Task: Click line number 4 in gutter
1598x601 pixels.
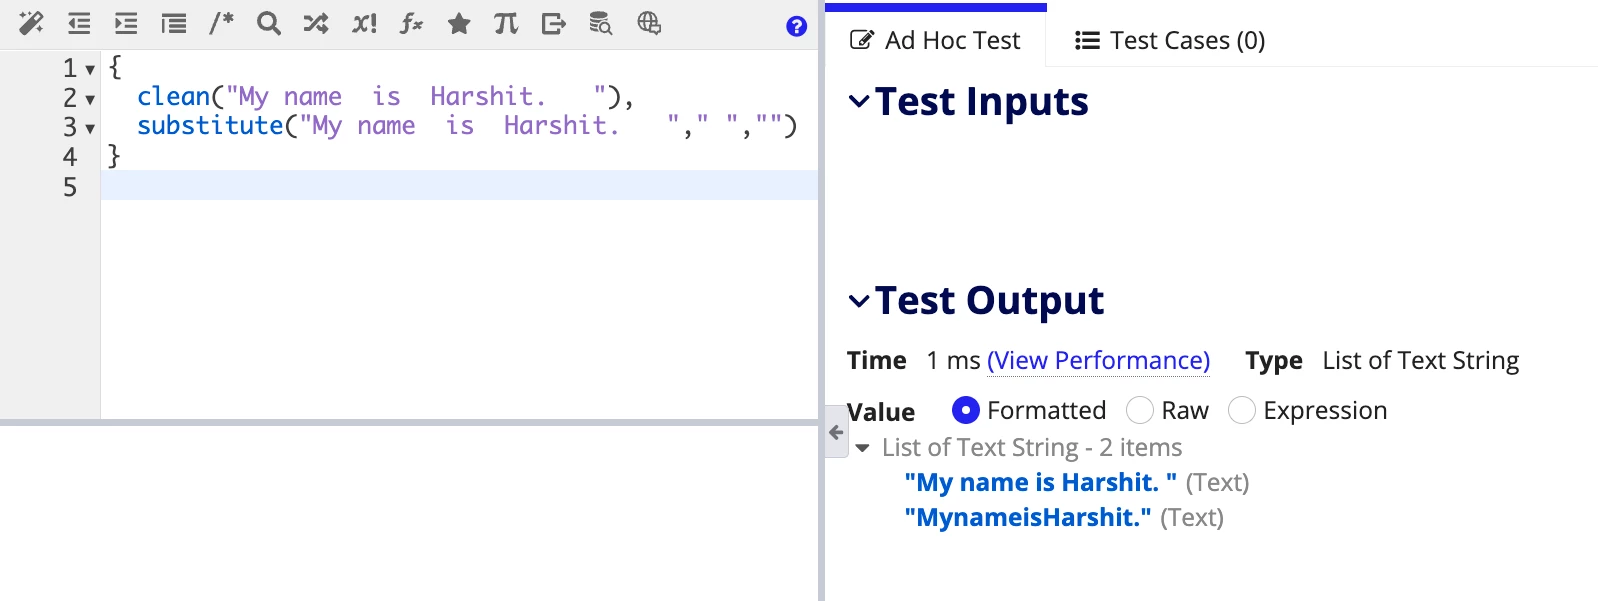Action: [69, 157]
